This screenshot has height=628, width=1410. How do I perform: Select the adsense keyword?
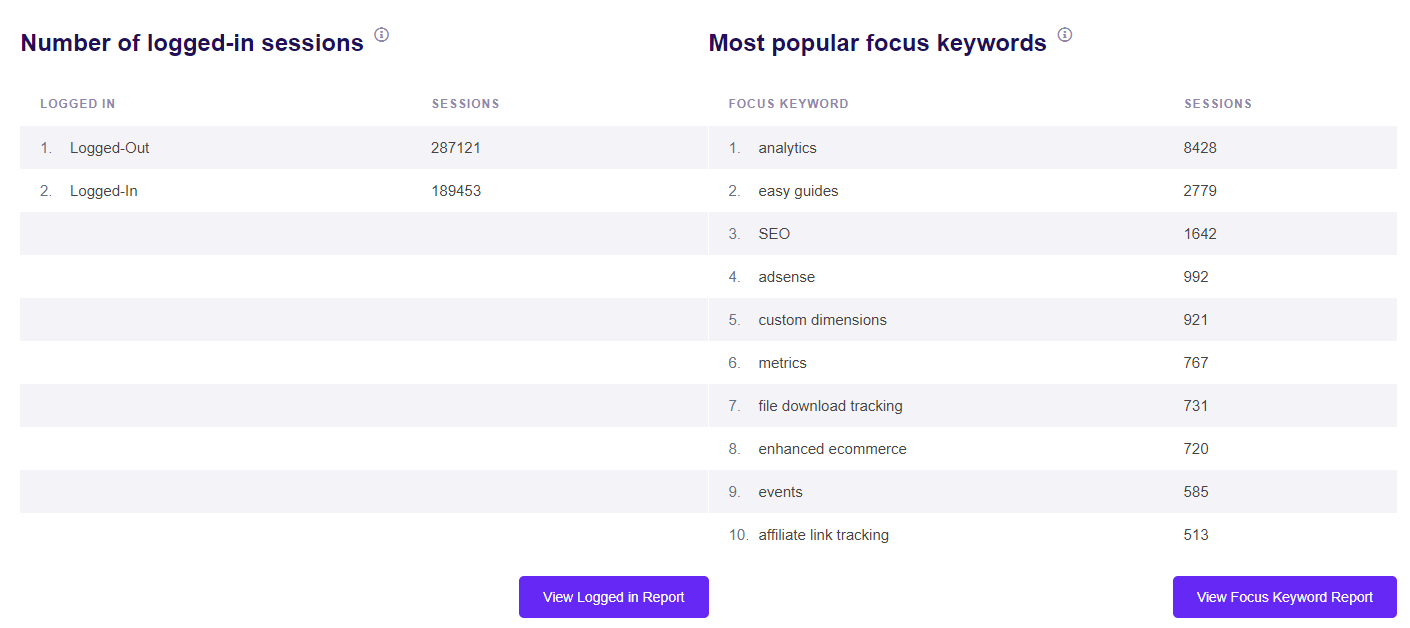(786, 277)
